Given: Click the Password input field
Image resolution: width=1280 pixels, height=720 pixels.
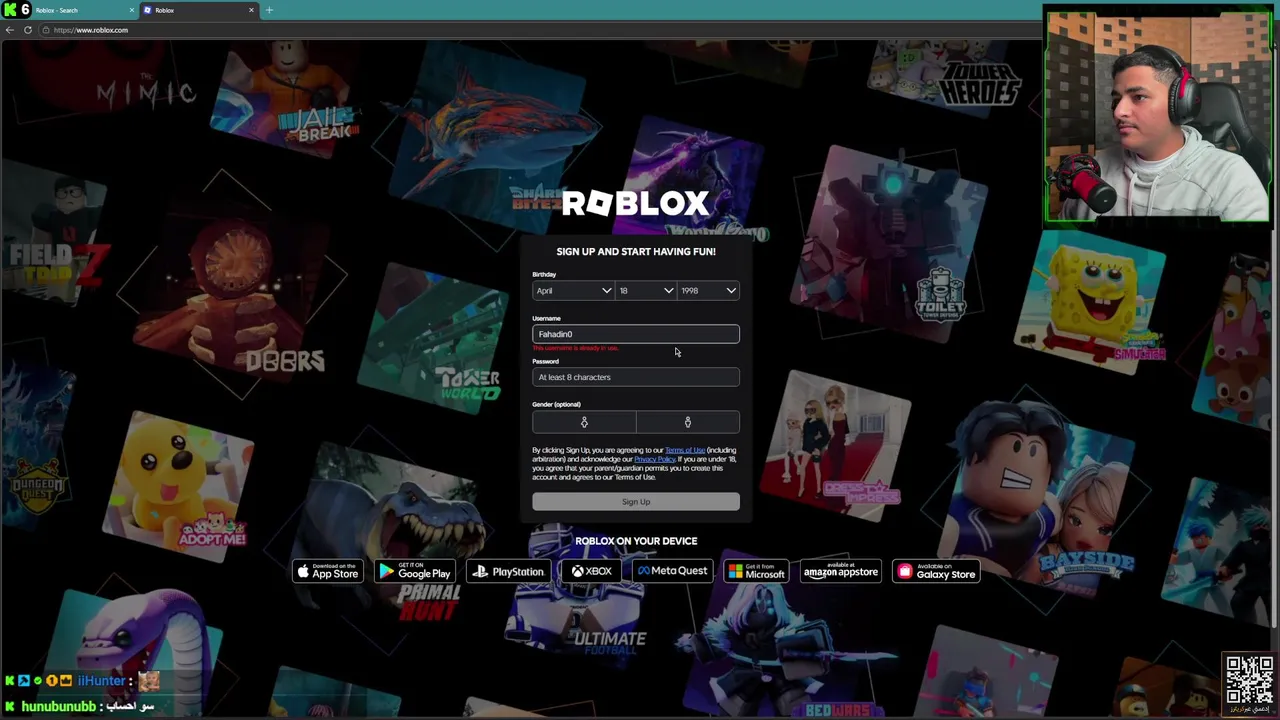Looking at the screenshot, I should tap(636, 377).
